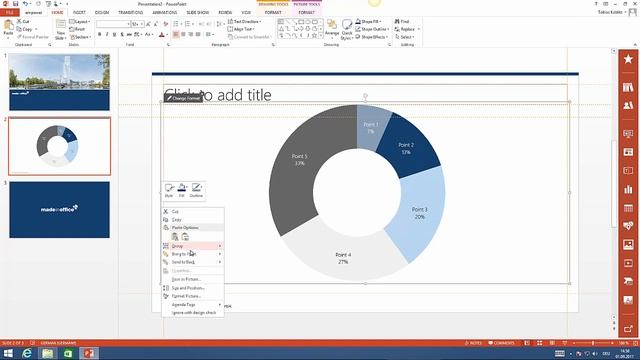Image resolution: width=640 pixels, height=360 pixels.
Task: Open the Shape Effects dropdown
Action: tap(371, 37)
